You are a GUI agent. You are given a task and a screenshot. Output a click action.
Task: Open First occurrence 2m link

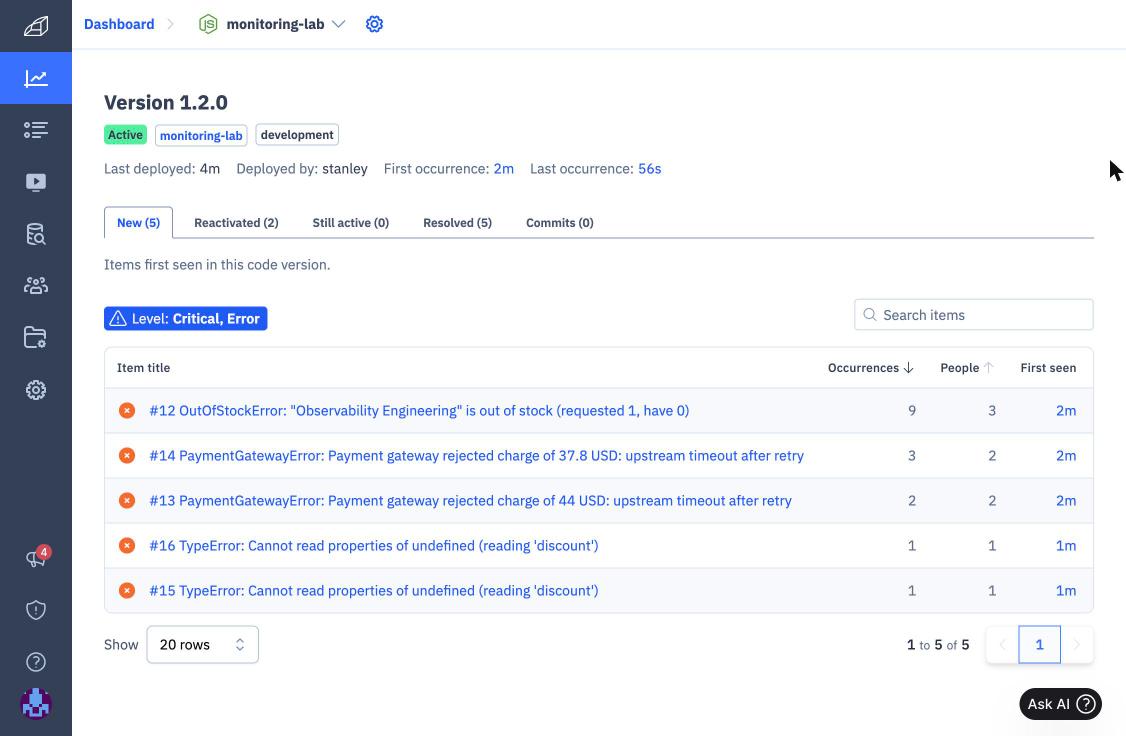point(503,169)
